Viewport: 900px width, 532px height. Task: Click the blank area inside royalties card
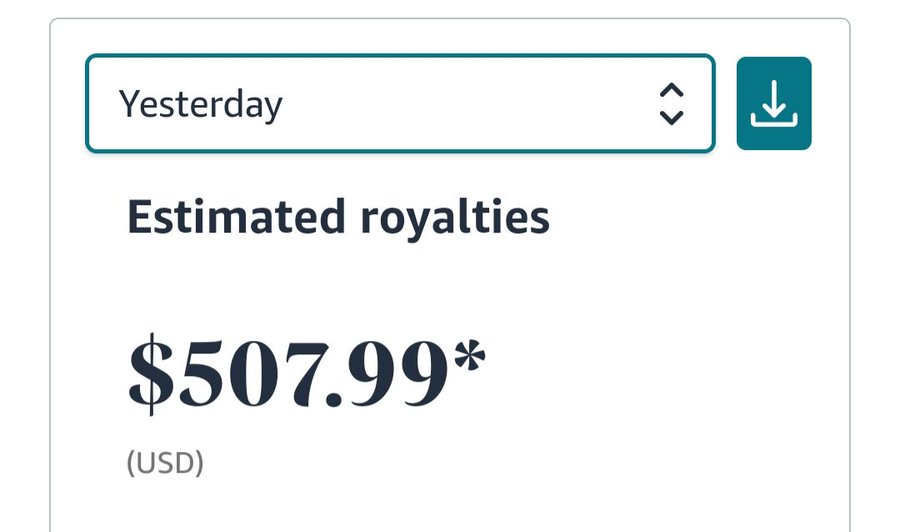click(660, 344)
